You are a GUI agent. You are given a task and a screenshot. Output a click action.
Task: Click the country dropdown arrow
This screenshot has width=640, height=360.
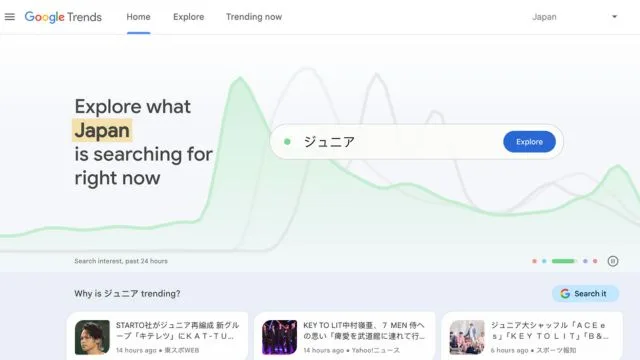(614, 17)
